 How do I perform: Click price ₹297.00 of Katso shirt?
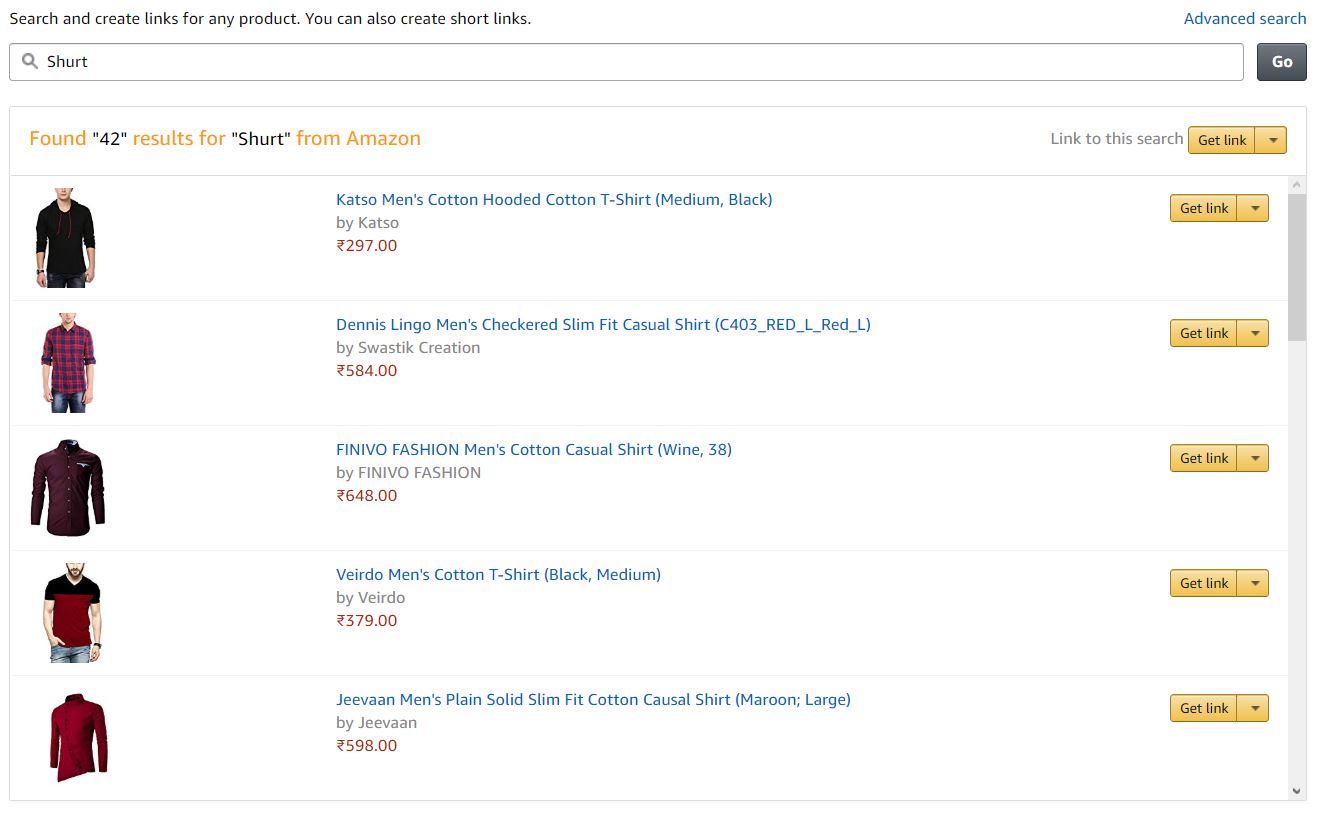pos(367,246)
